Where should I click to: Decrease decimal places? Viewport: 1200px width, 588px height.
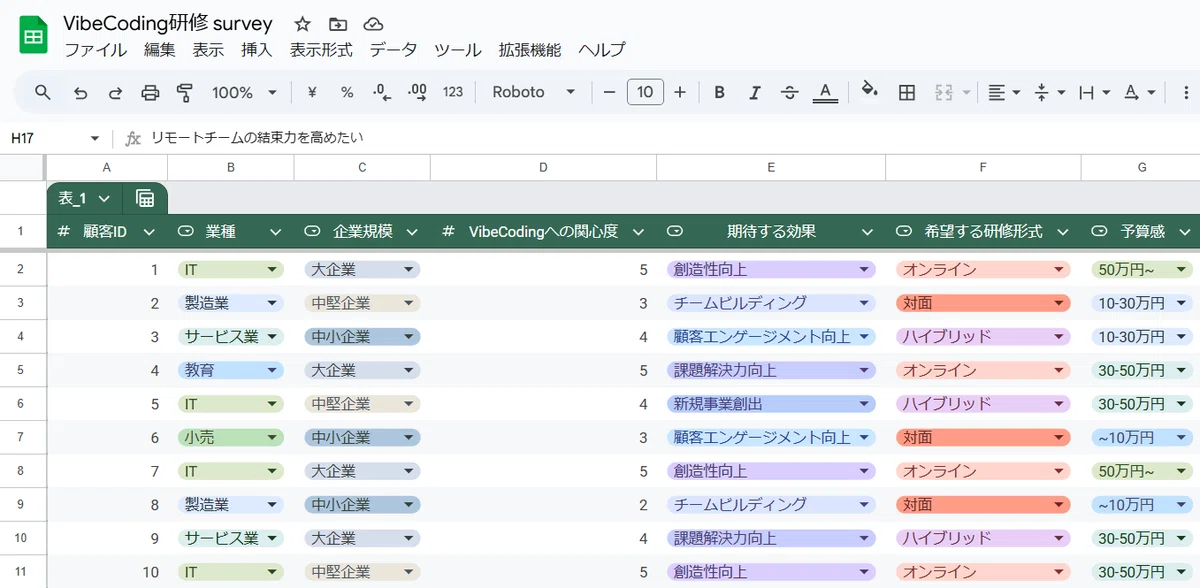pos(382,92)
